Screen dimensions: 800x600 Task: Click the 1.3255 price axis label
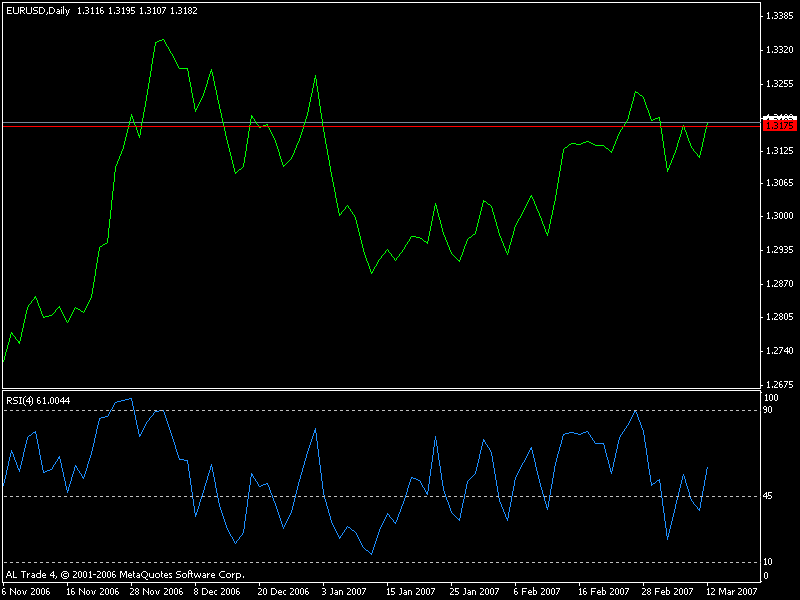(x=779, y=83)
